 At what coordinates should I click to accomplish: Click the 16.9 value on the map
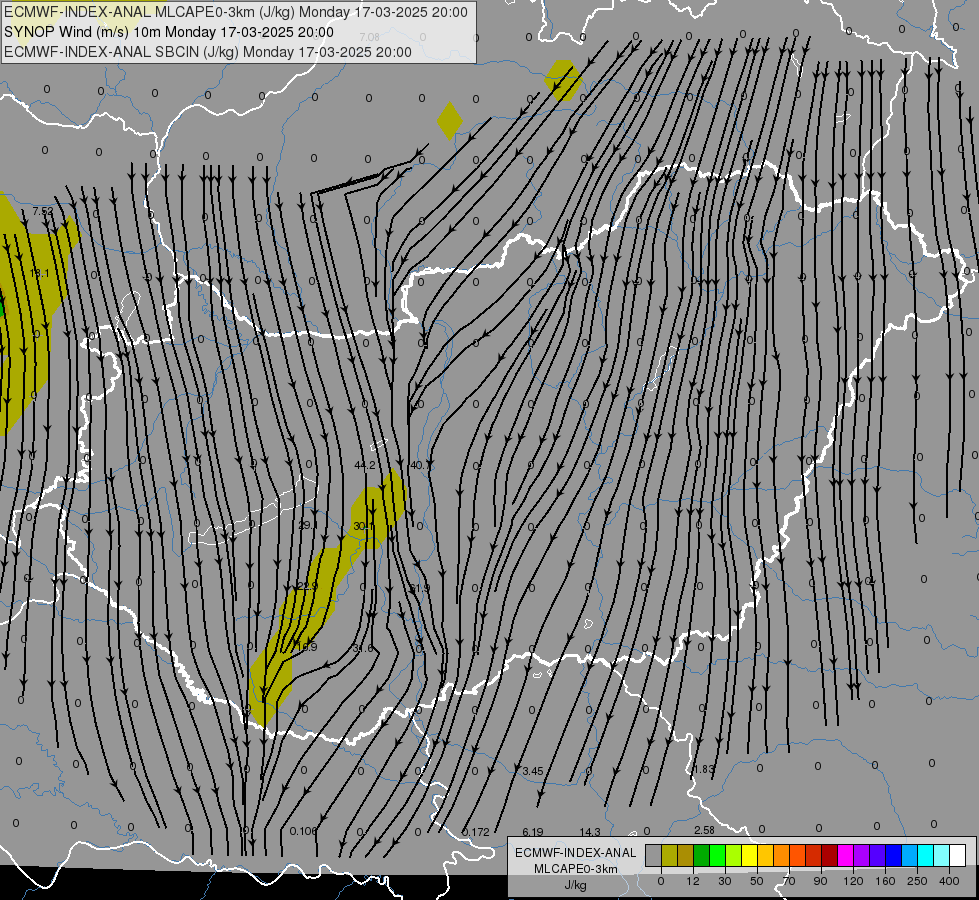307,647
